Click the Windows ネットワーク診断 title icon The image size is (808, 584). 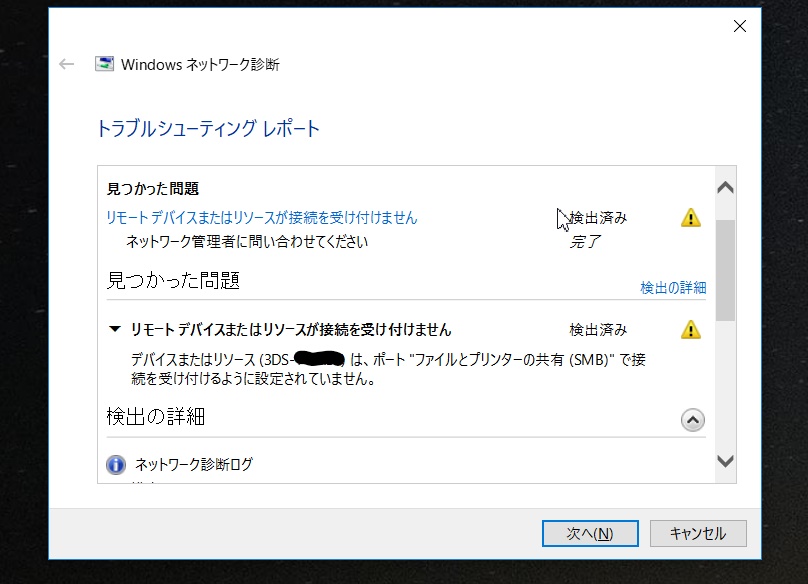(105, 64)
